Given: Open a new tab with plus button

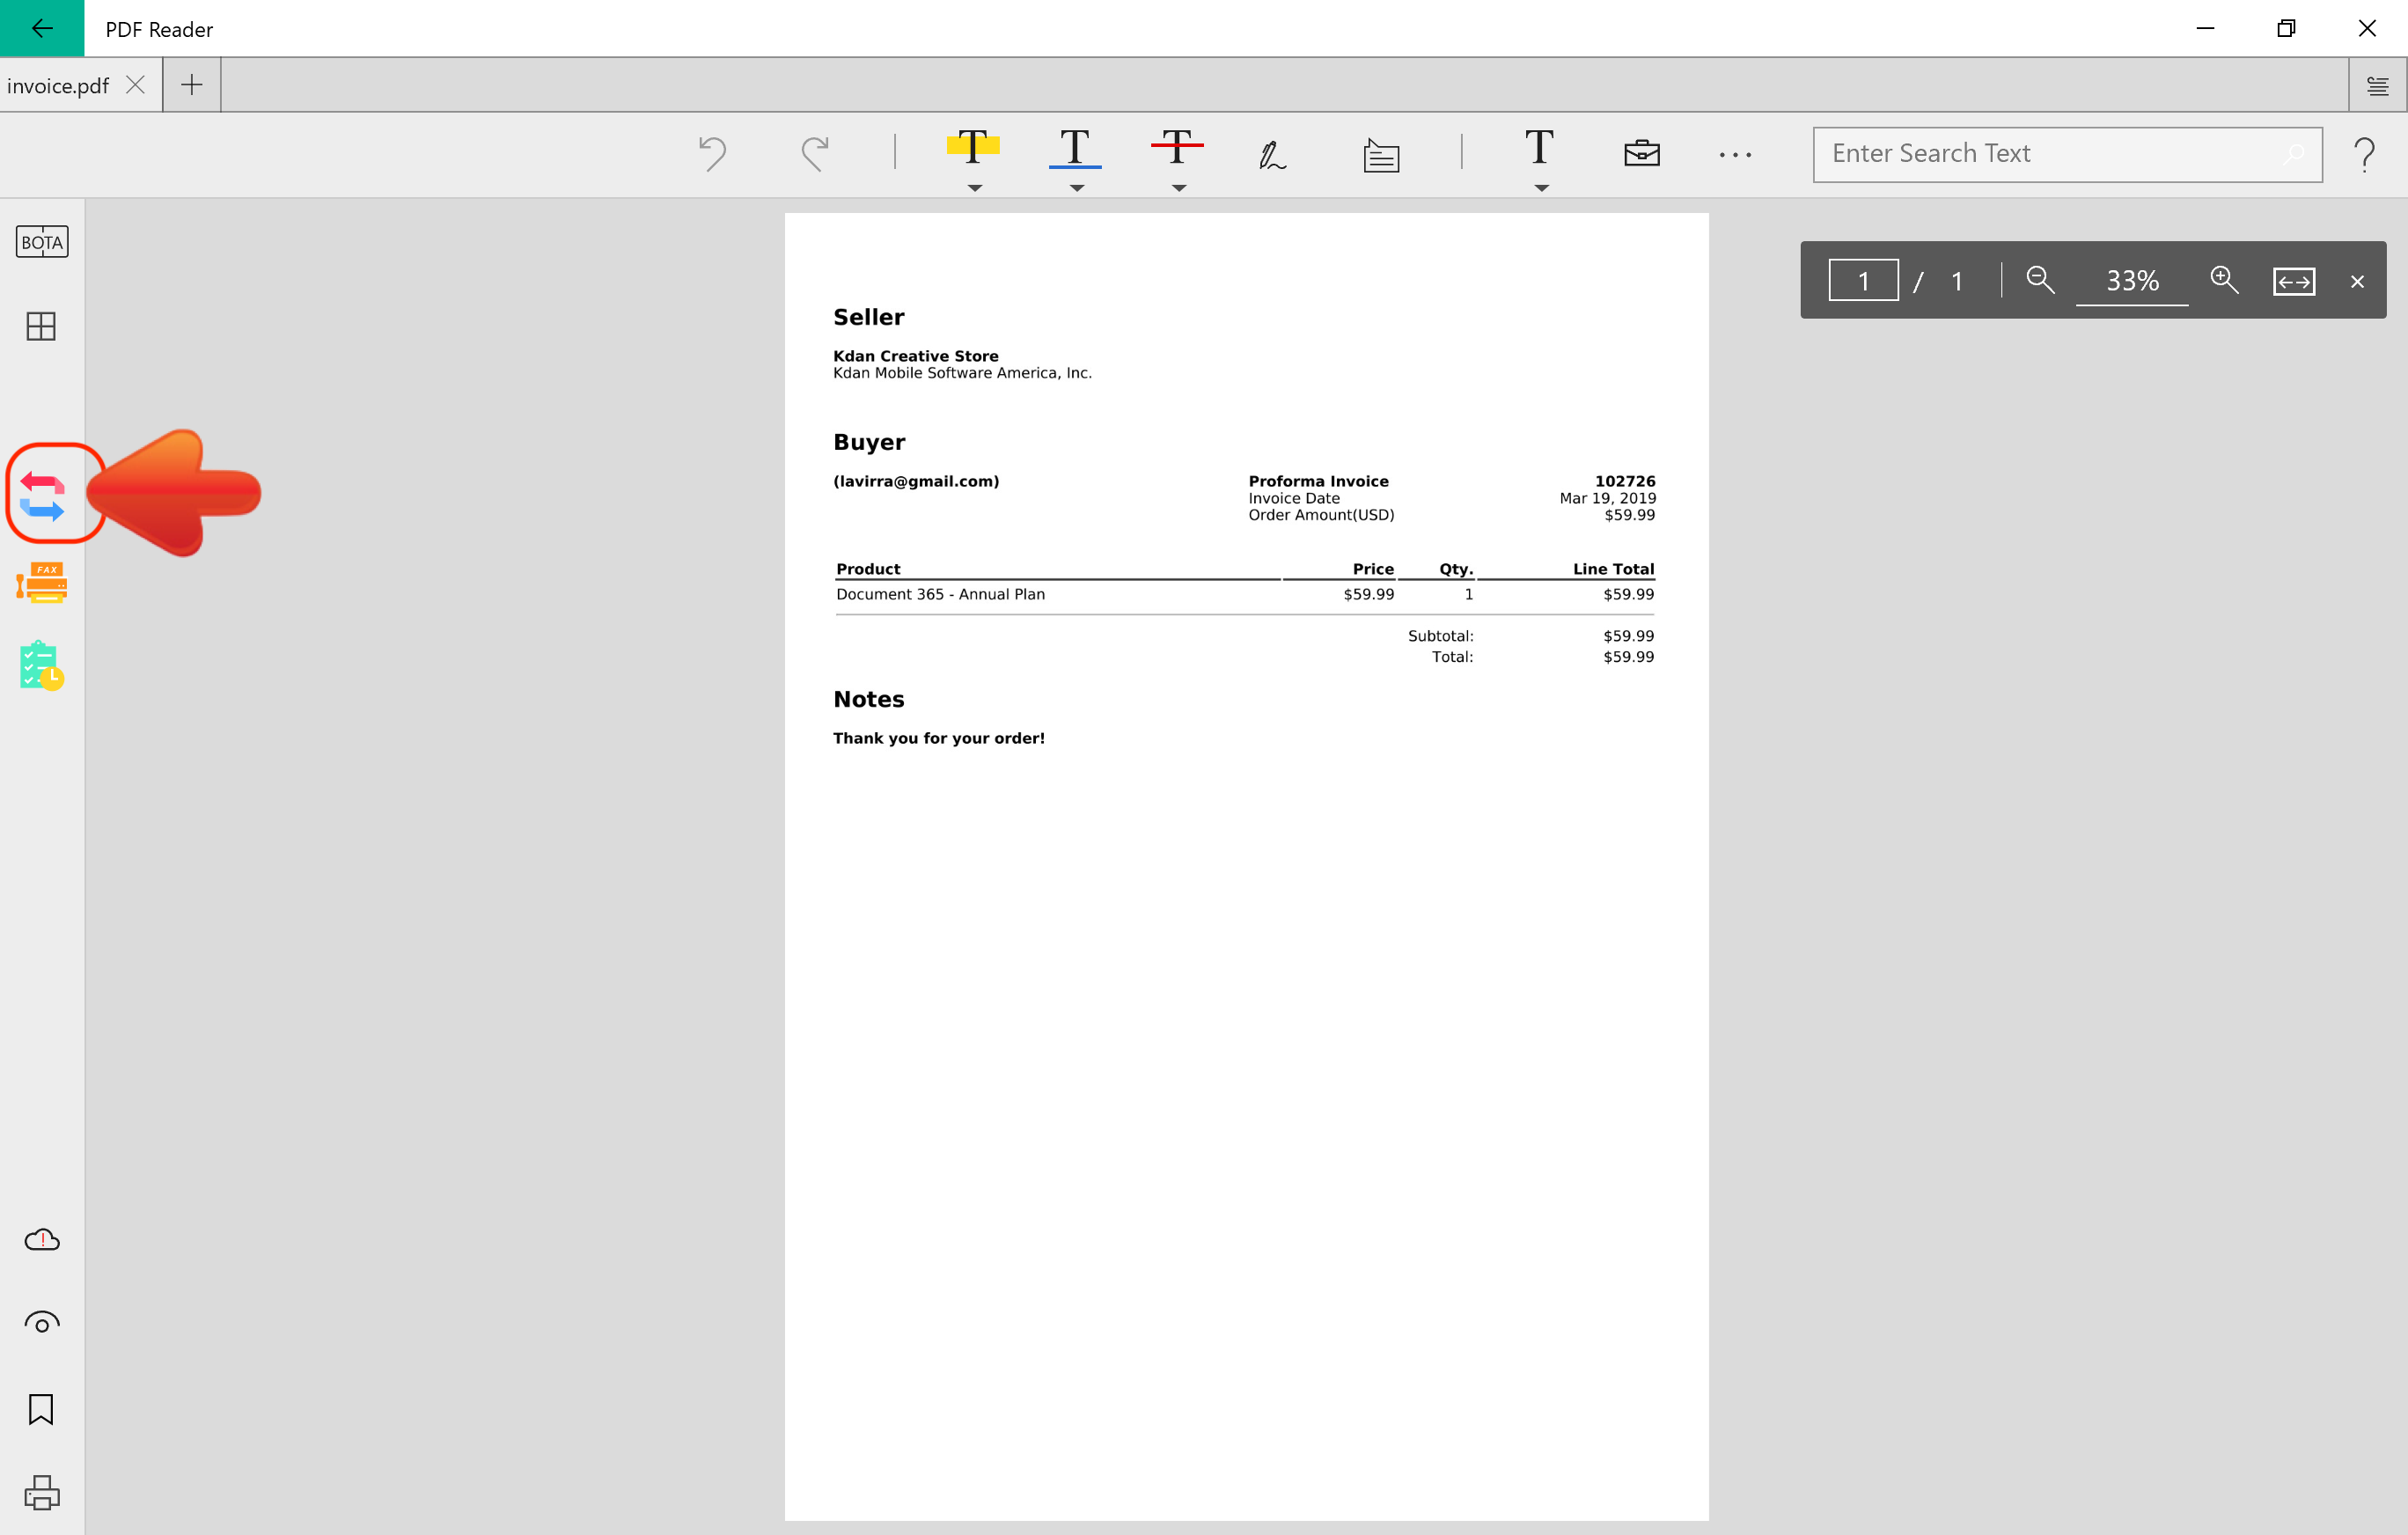Looking at the screenshot, I should (x=192, y=85).
